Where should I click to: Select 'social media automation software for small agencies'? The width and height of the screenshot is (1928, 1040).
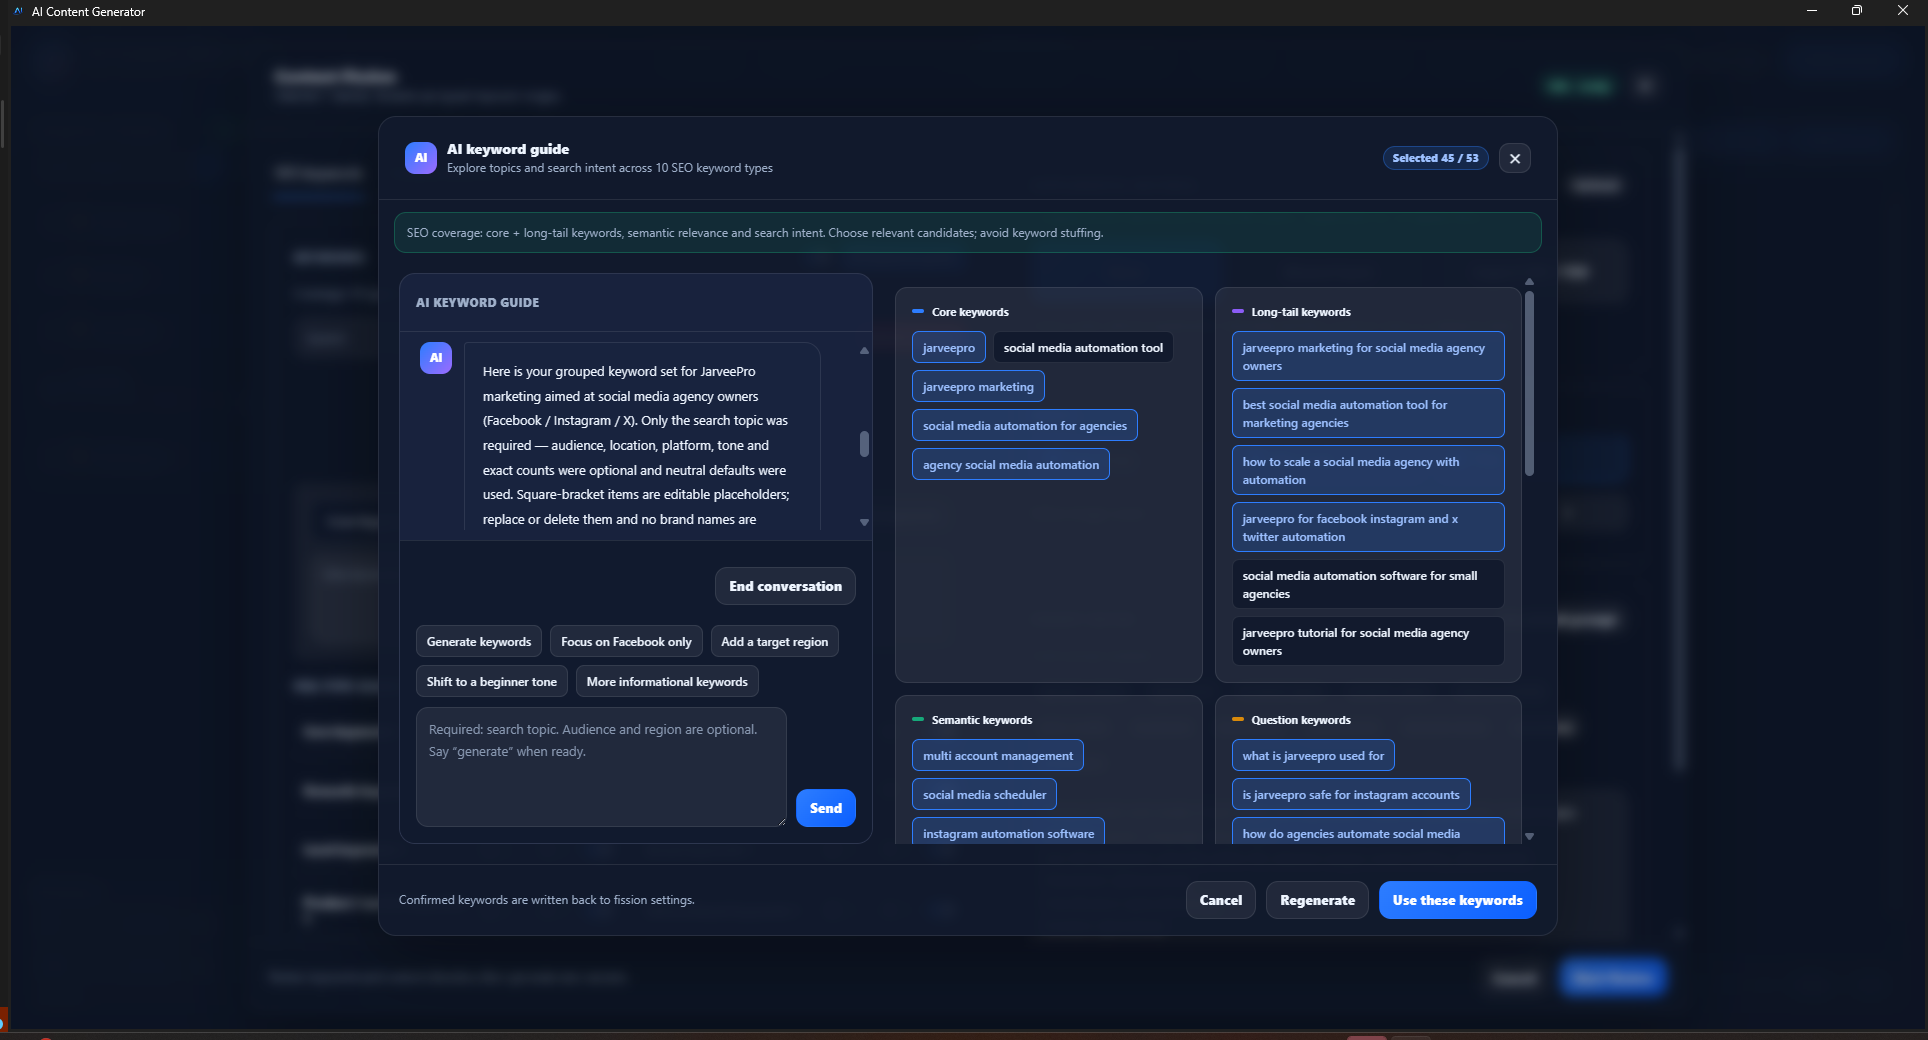(1368, 585)
